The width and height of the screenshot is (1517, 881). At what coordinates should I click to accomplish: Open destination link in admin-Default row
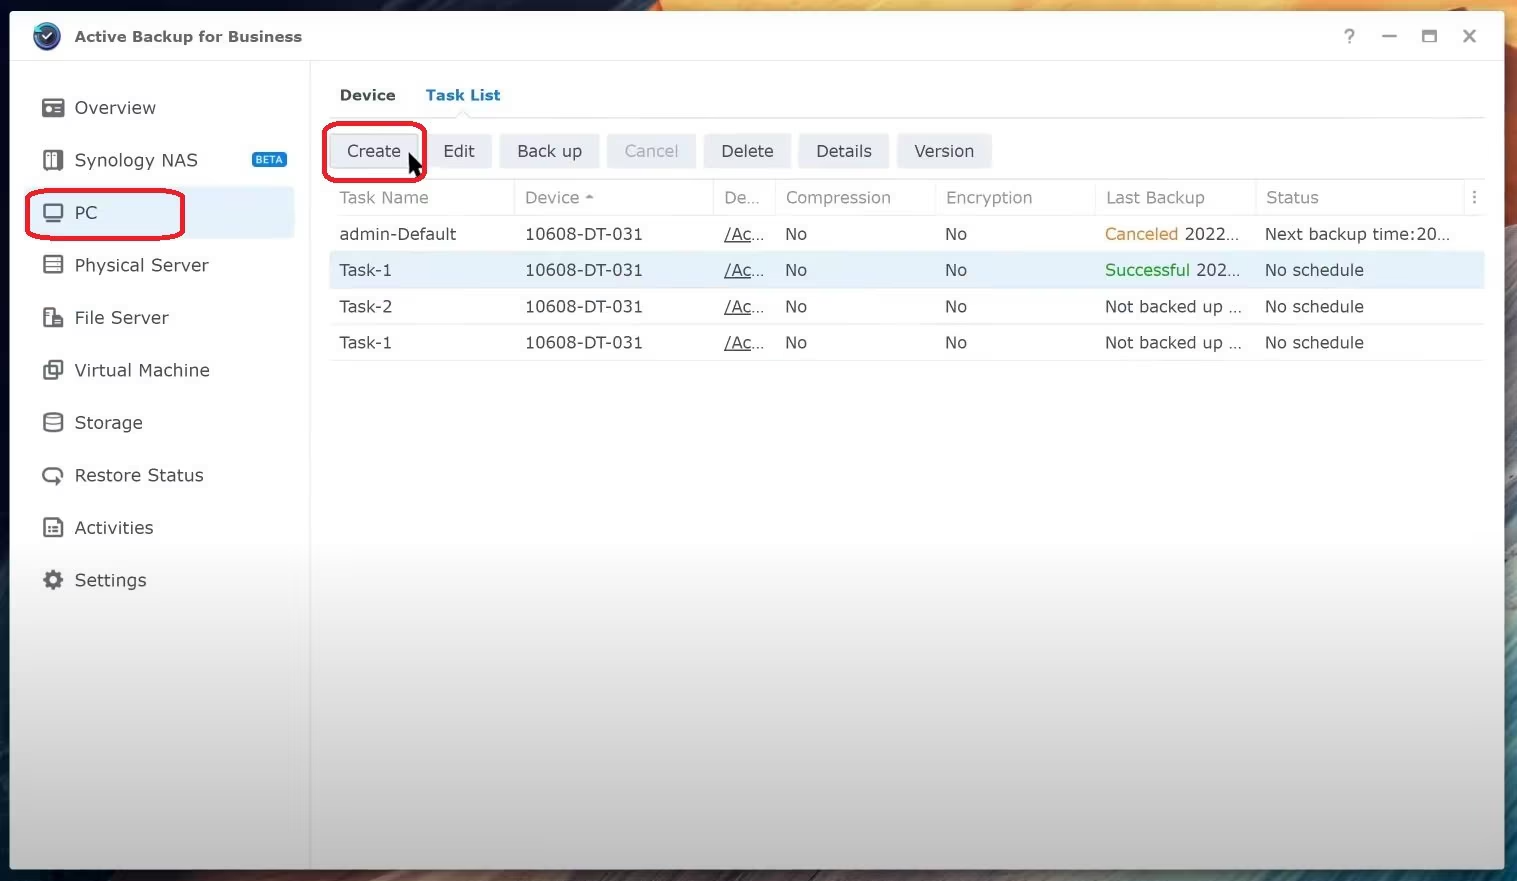click(x=744, y=234)
